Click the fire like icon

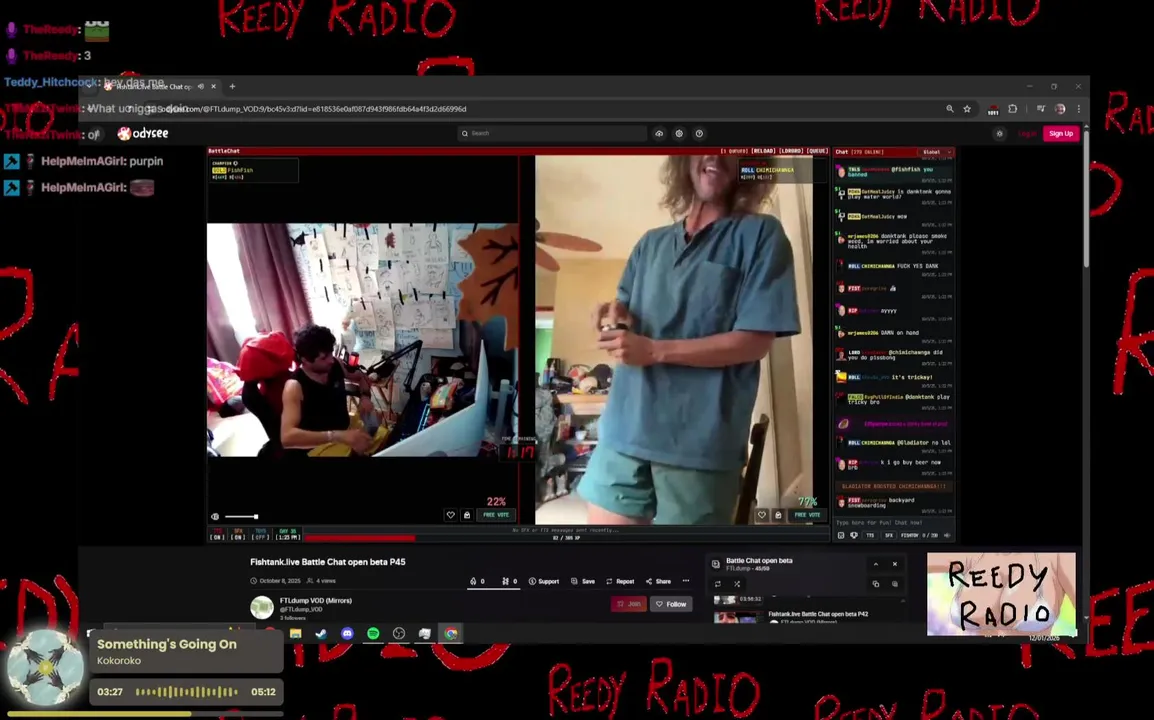(x=473, y=581)
